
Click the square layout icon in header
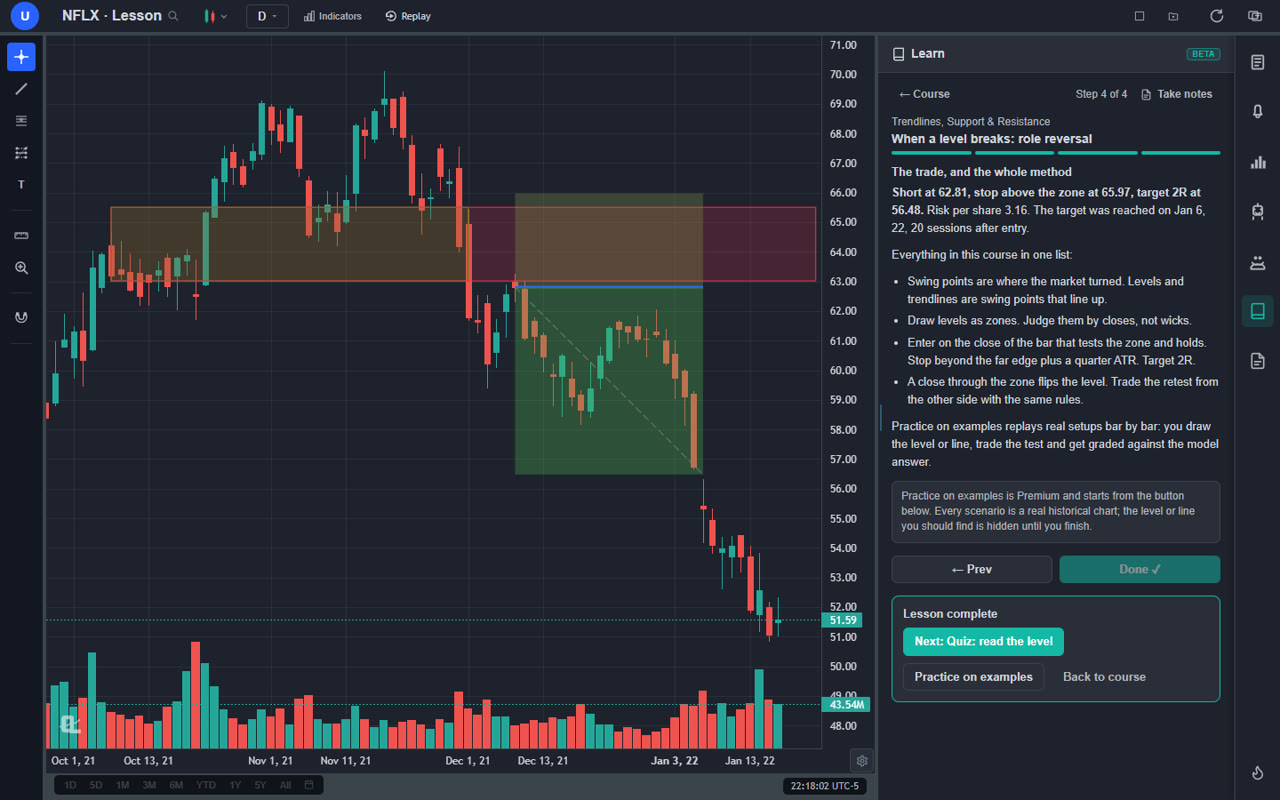click(x=1139, y=16)
